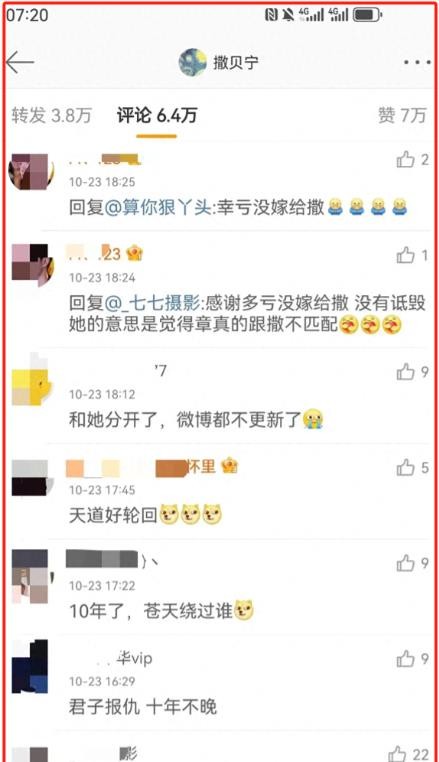Tap the battery indicator in status bar

click(x=367, y=15)
